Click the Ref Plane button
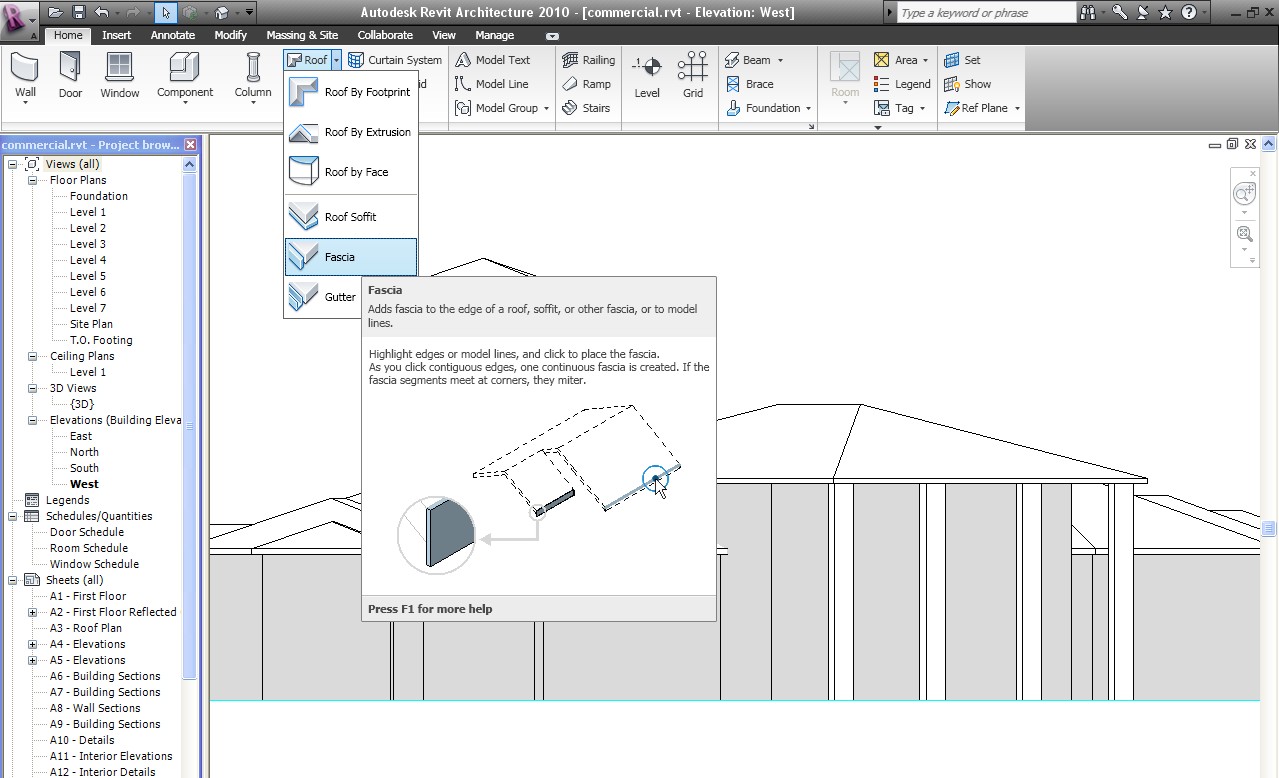1279x778 pixels. pyautogui.click(x=975, y=108)
